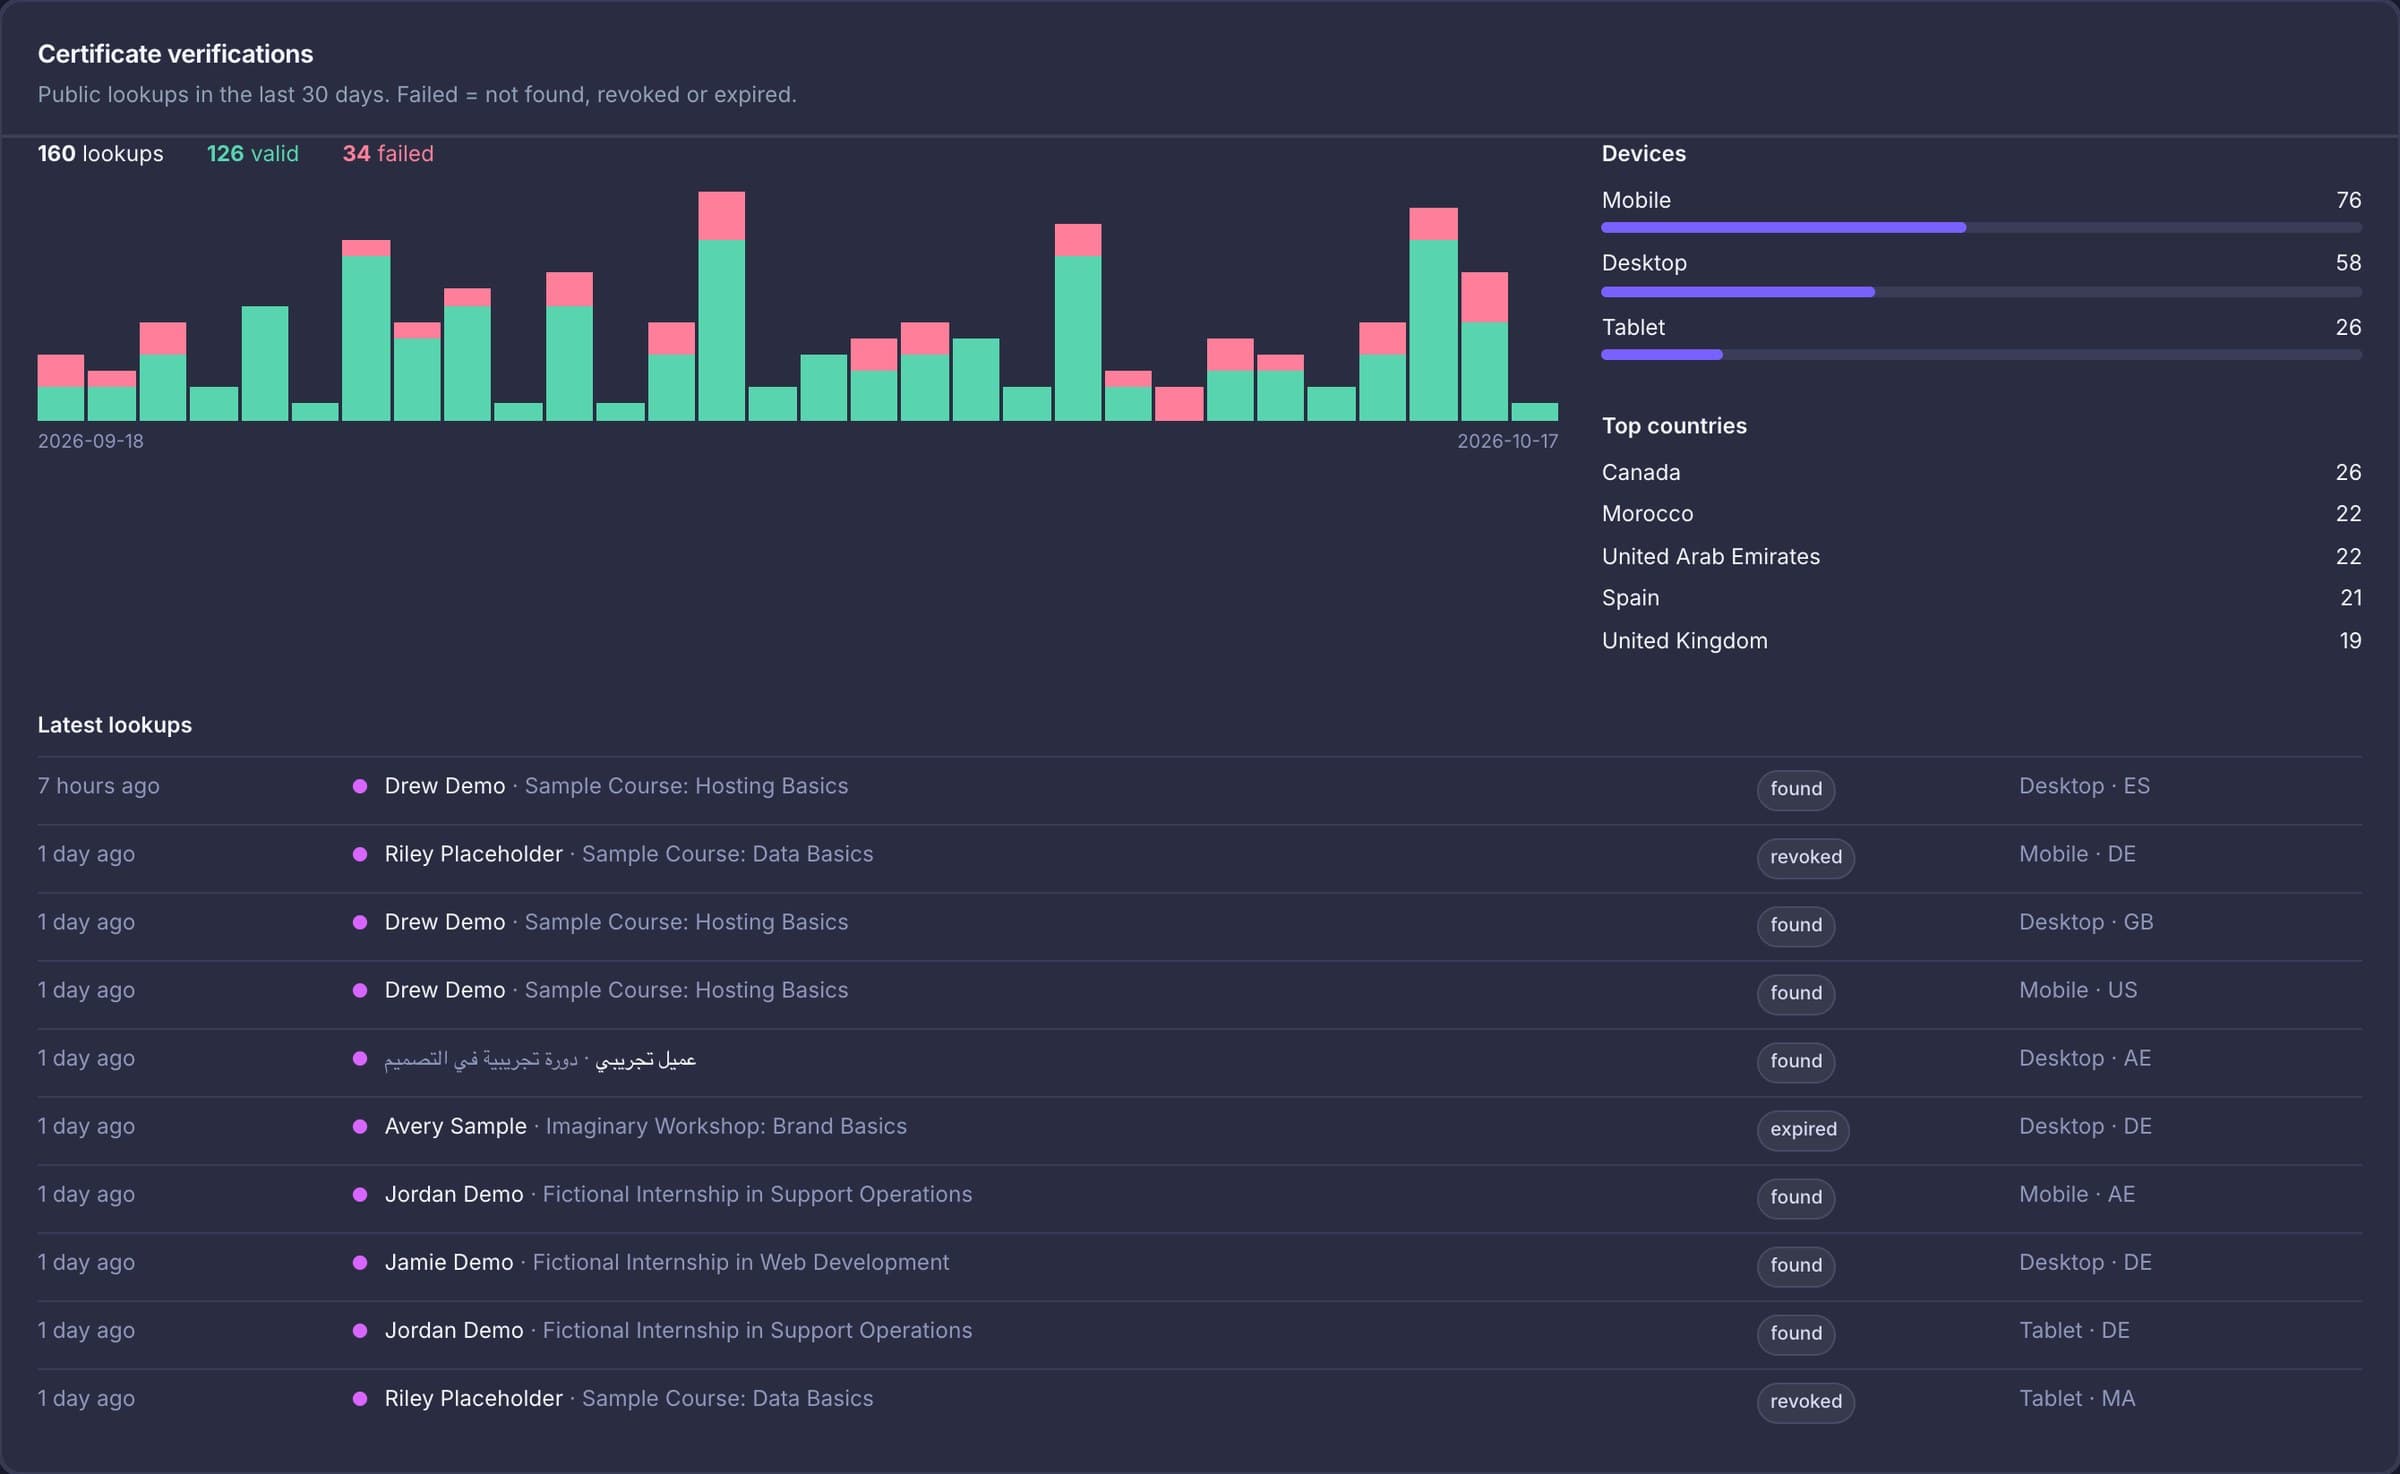Click 'Mobile · US' in the Drew Demo row

2078,990
